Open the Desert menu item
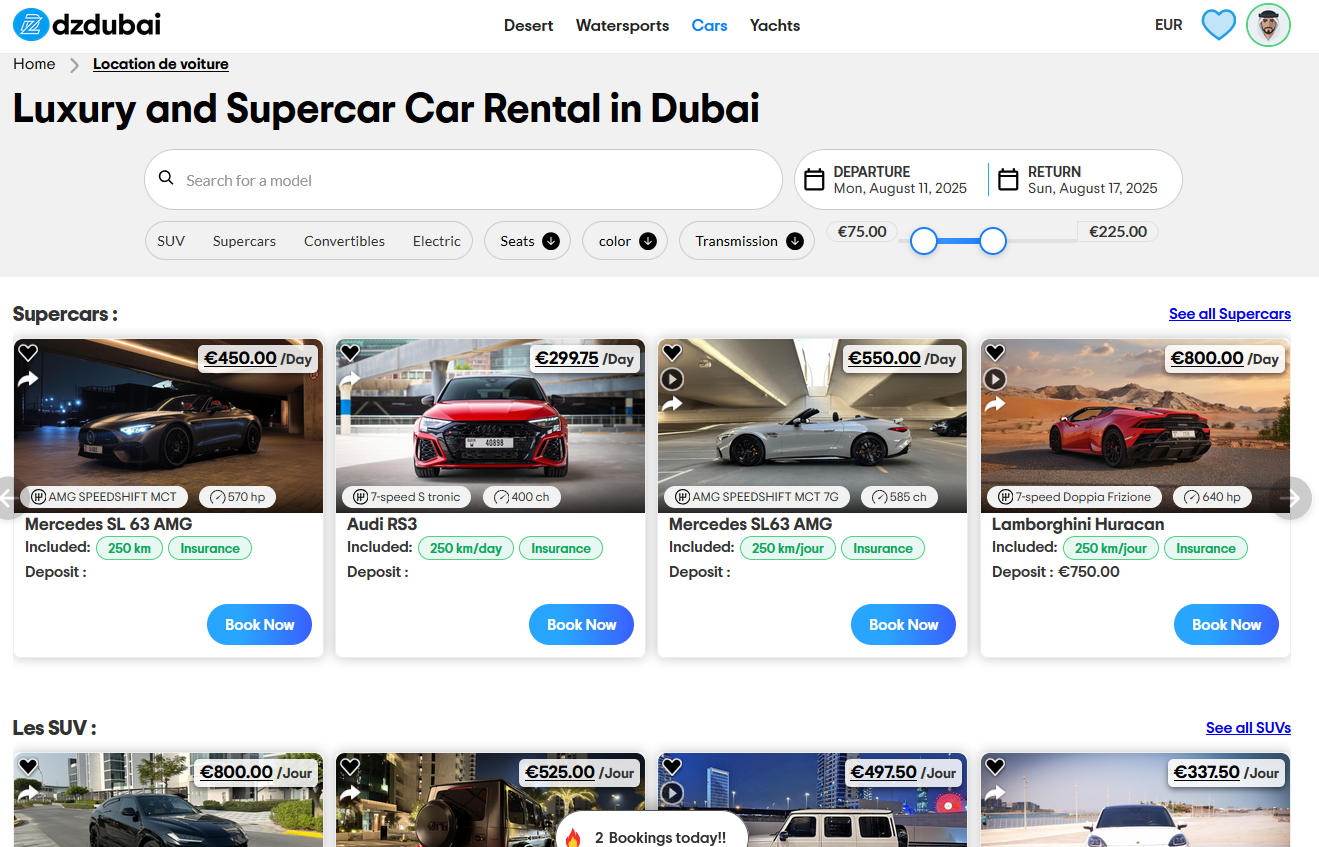 tap(528, 25)
